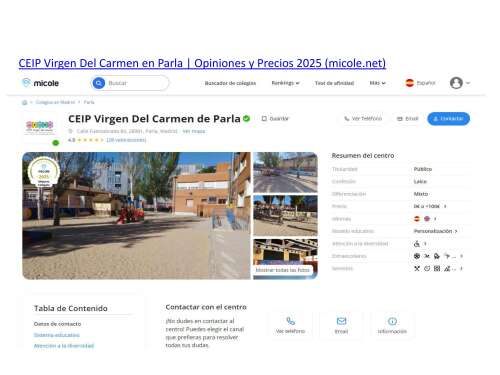Viewport: 500px width, 375px height.
Task: Open the micole.net hyperlink title
Action: pos(202,63)
